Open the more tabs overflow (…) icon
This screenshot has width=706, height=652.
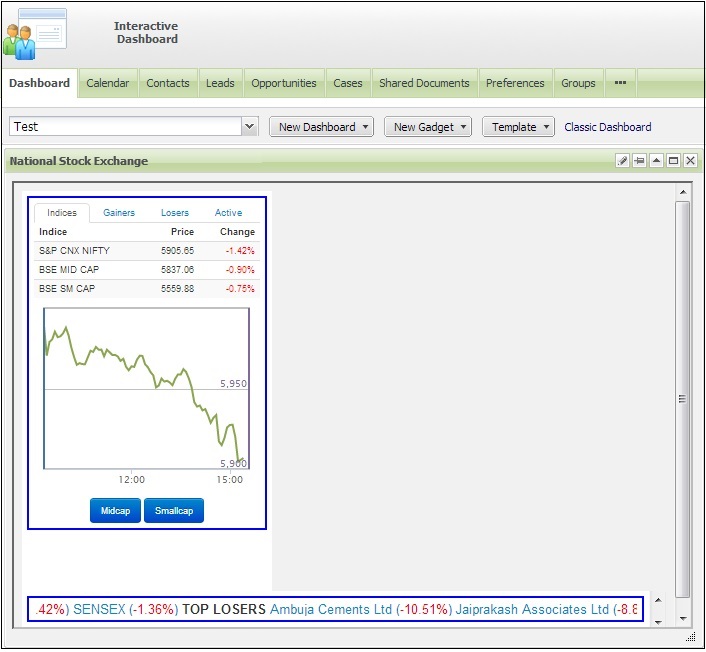coord(620,83)
